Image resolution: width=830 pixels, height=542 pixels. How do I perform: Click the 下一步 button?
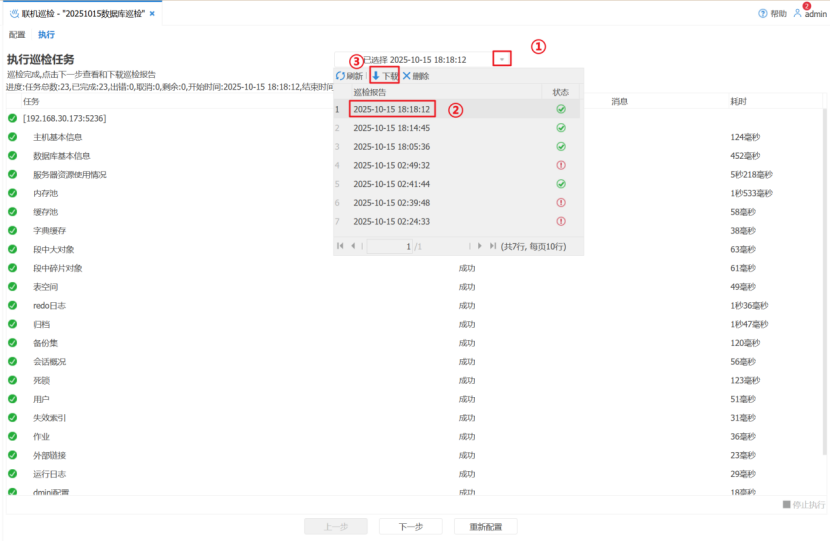pos(411,527)
